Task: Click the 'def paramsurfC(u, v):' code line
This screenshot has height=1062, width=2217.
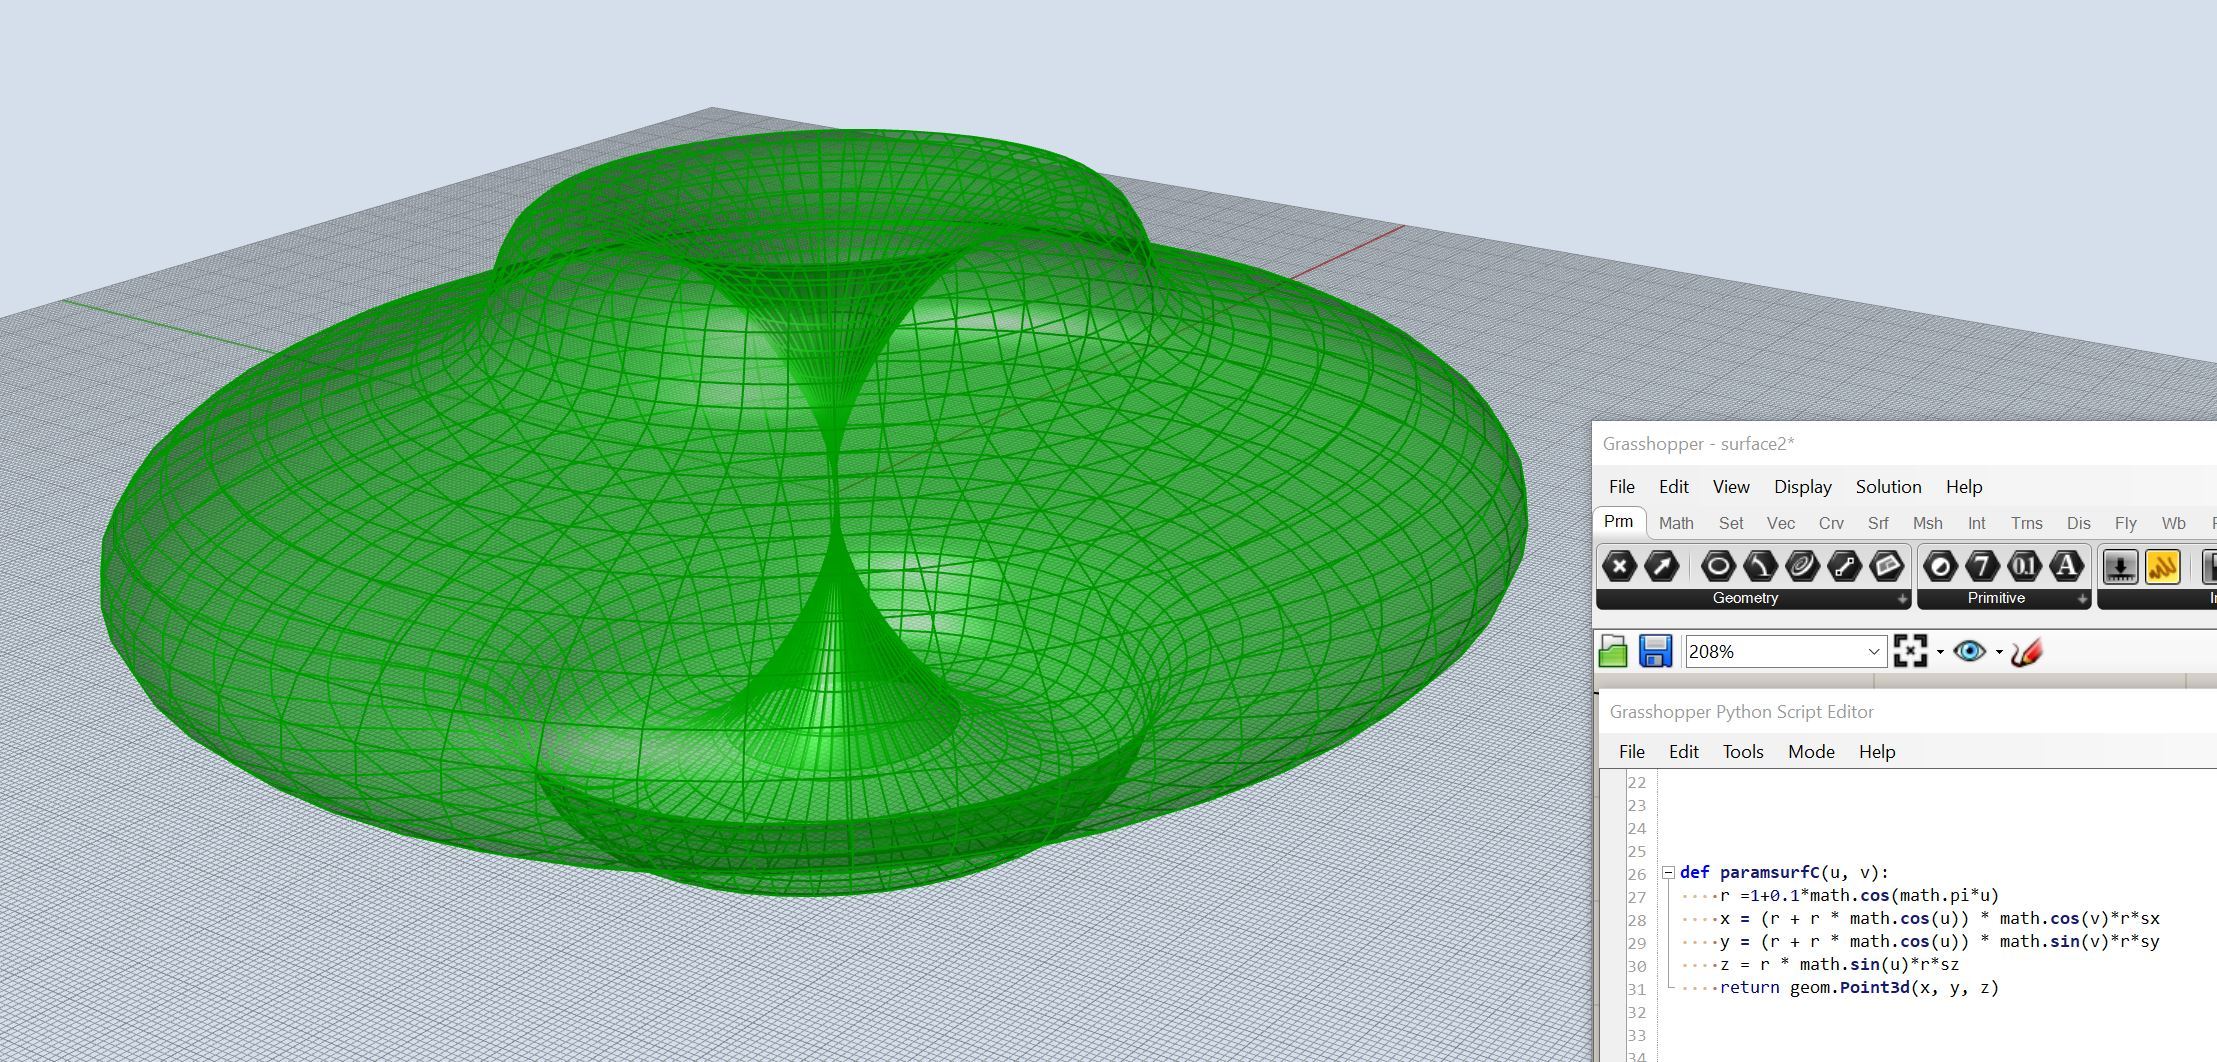Action: (x=1785, y=873)
